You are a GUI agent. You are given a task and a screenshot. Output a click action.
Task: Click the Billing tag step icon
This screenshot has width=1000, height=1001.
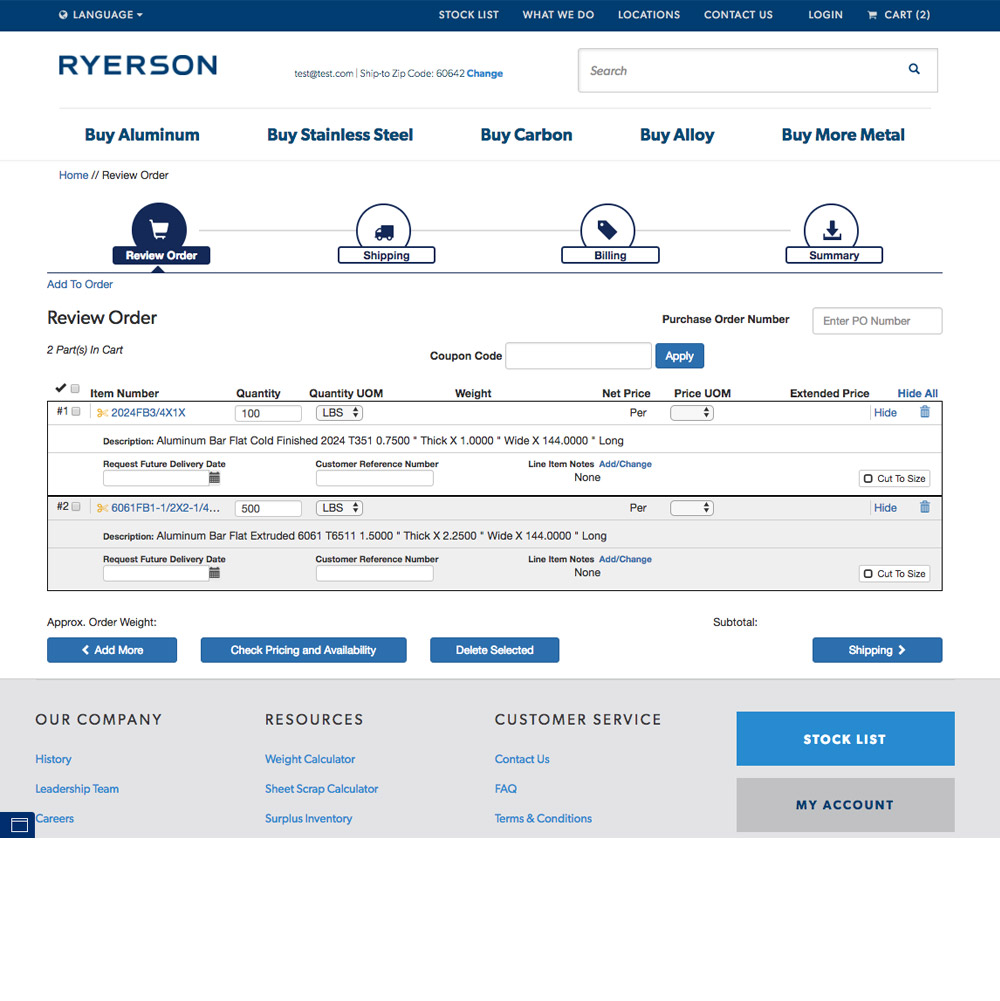607,230
